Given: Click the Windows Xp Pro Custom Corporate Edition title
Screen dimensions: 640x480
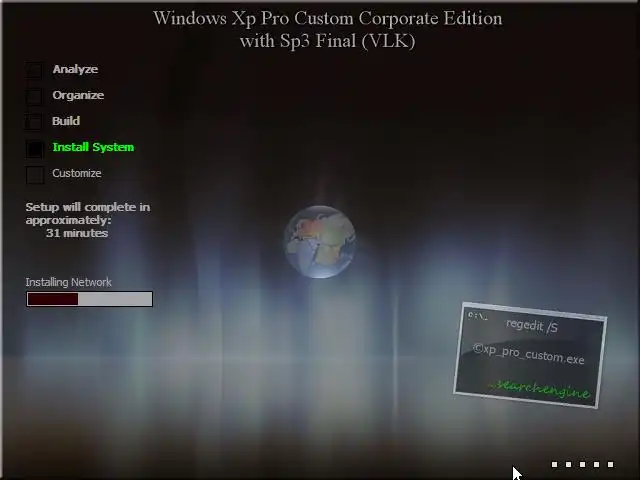Looking at the screenshot, I should point(327,18).
